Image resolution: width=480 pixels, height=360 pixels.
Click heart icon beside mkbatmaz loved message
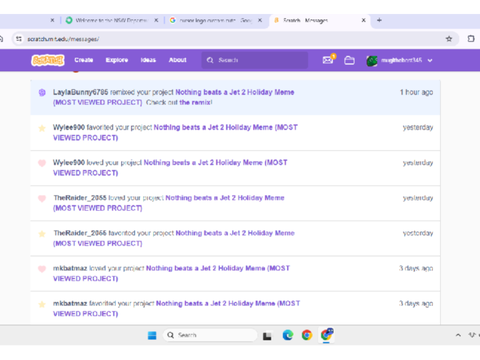click(x=42, y=269)
